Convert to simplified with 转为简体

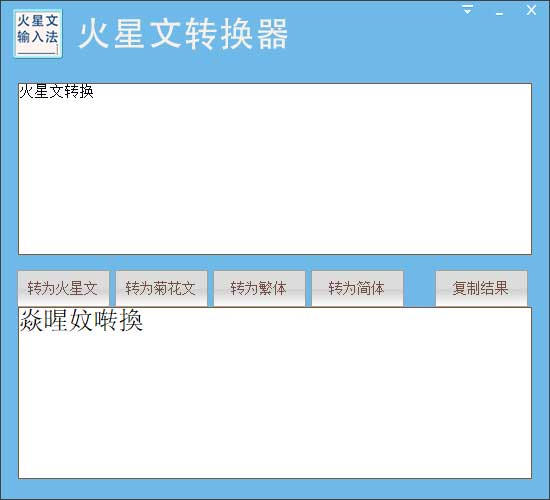coord(357,288)
